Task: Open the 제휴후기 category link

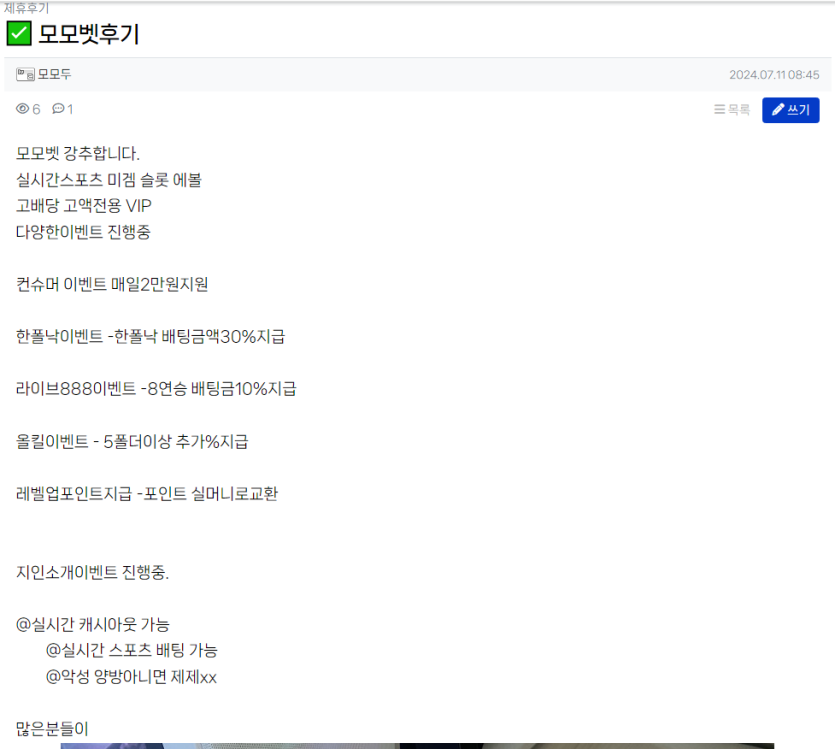Action: [27, 8]
